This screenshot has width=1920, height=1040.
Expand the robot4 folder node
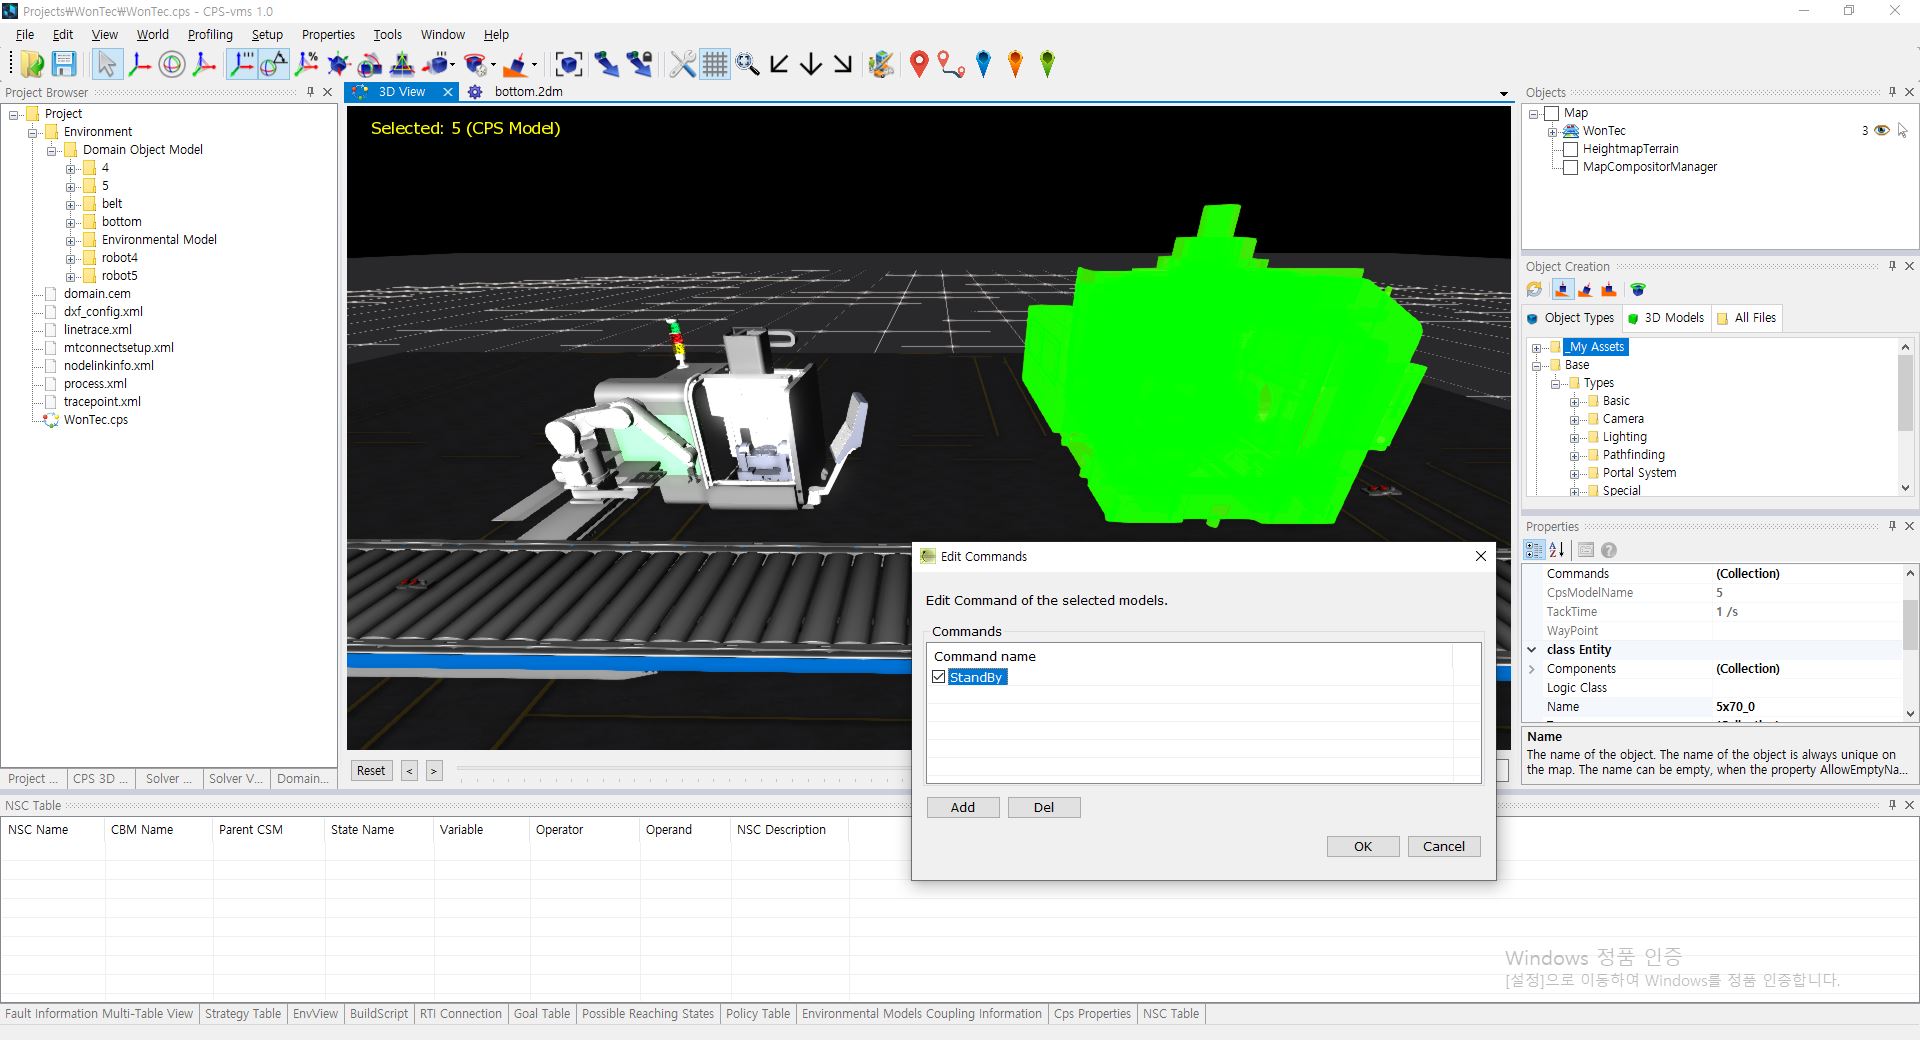[x=71, y=258]
